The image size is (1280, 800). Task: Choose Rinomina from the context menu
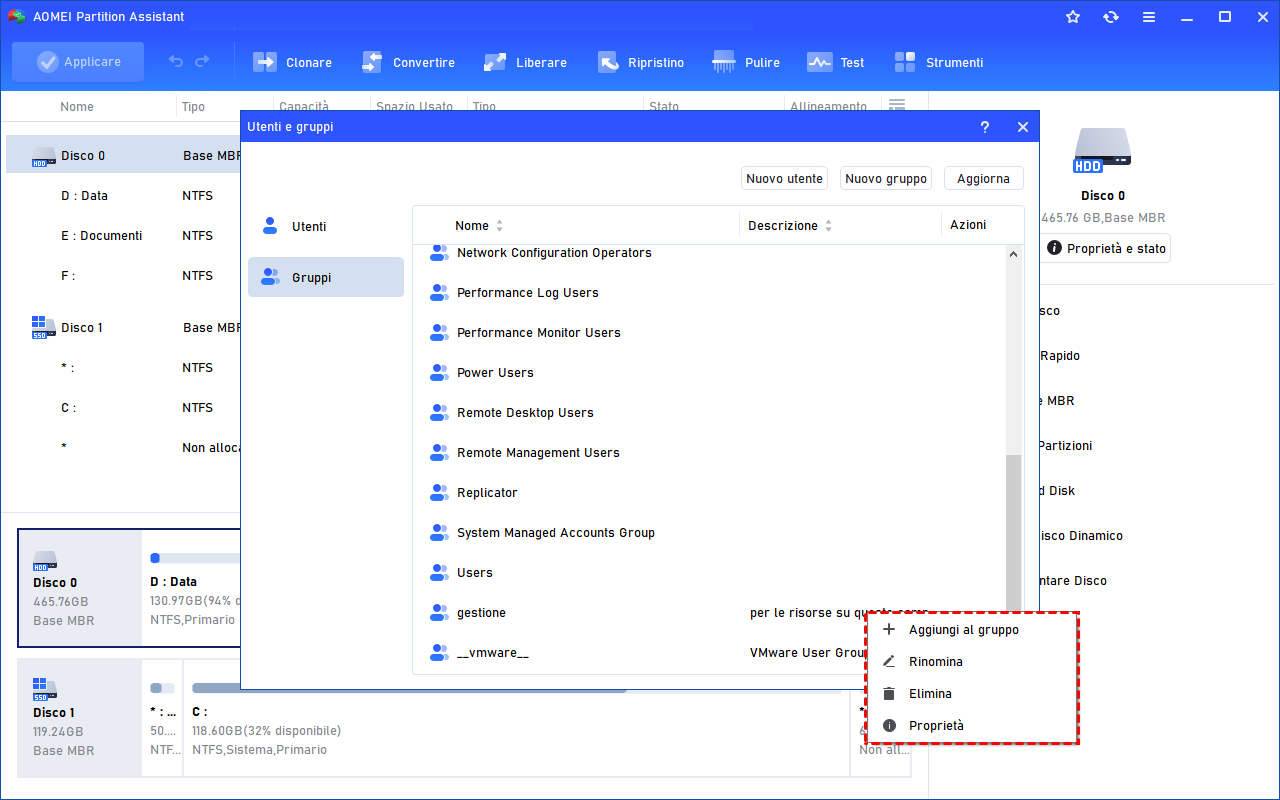972,662
